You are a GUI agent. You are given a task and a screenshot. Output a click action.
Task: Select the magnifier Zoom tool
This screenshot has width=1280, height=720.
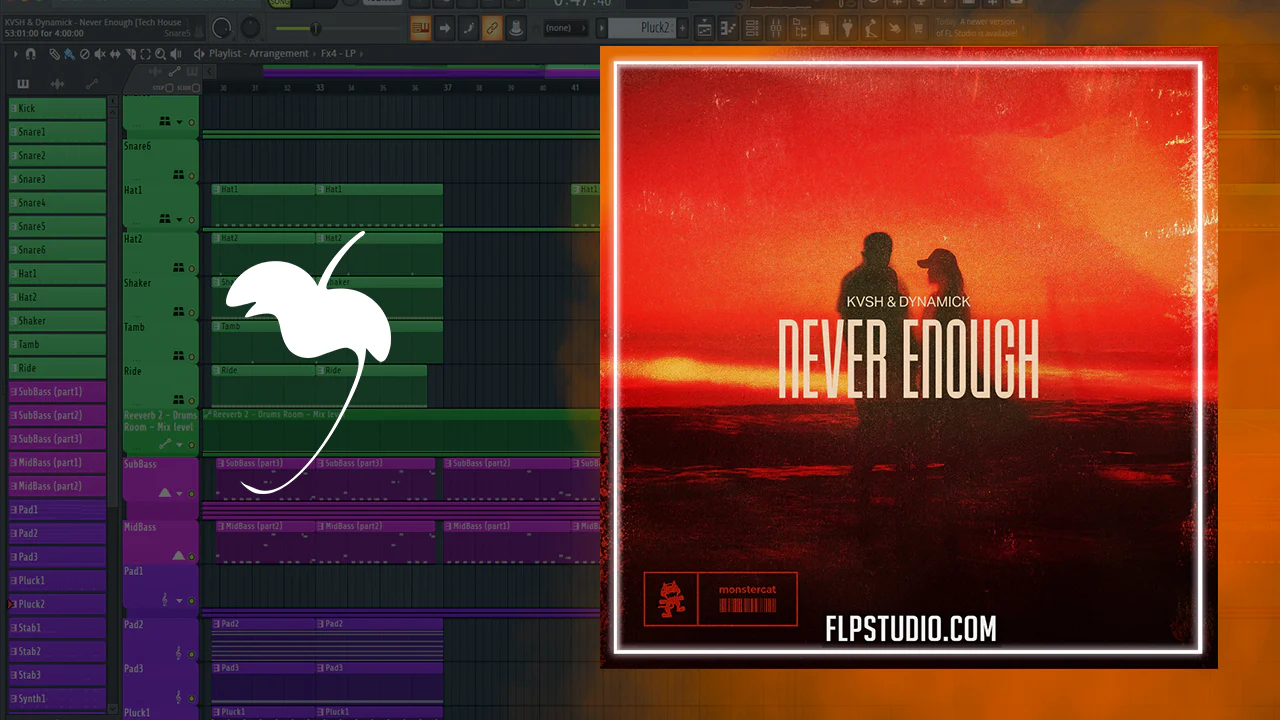tap(161, 53)
